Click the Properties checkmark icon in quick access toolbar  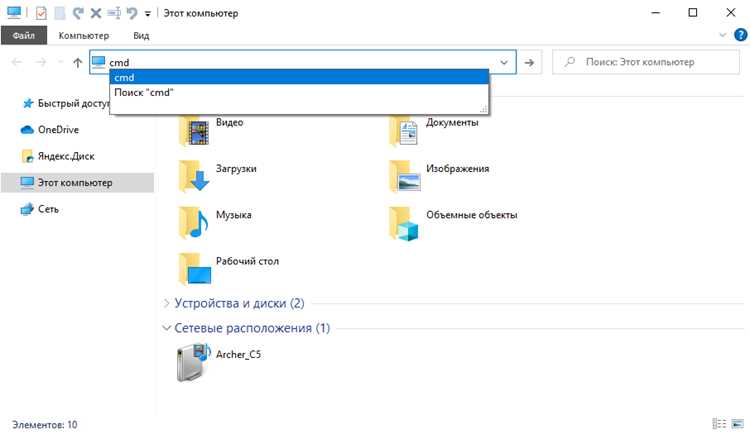(x=41, y=13)
